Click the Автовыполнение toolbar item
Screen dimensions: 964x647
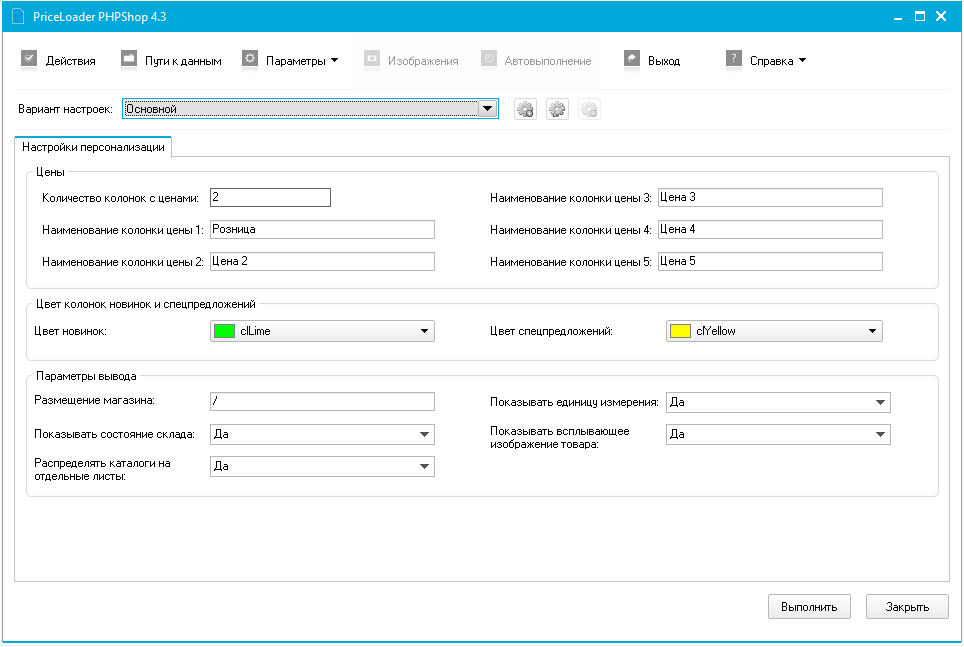[536, 60]
